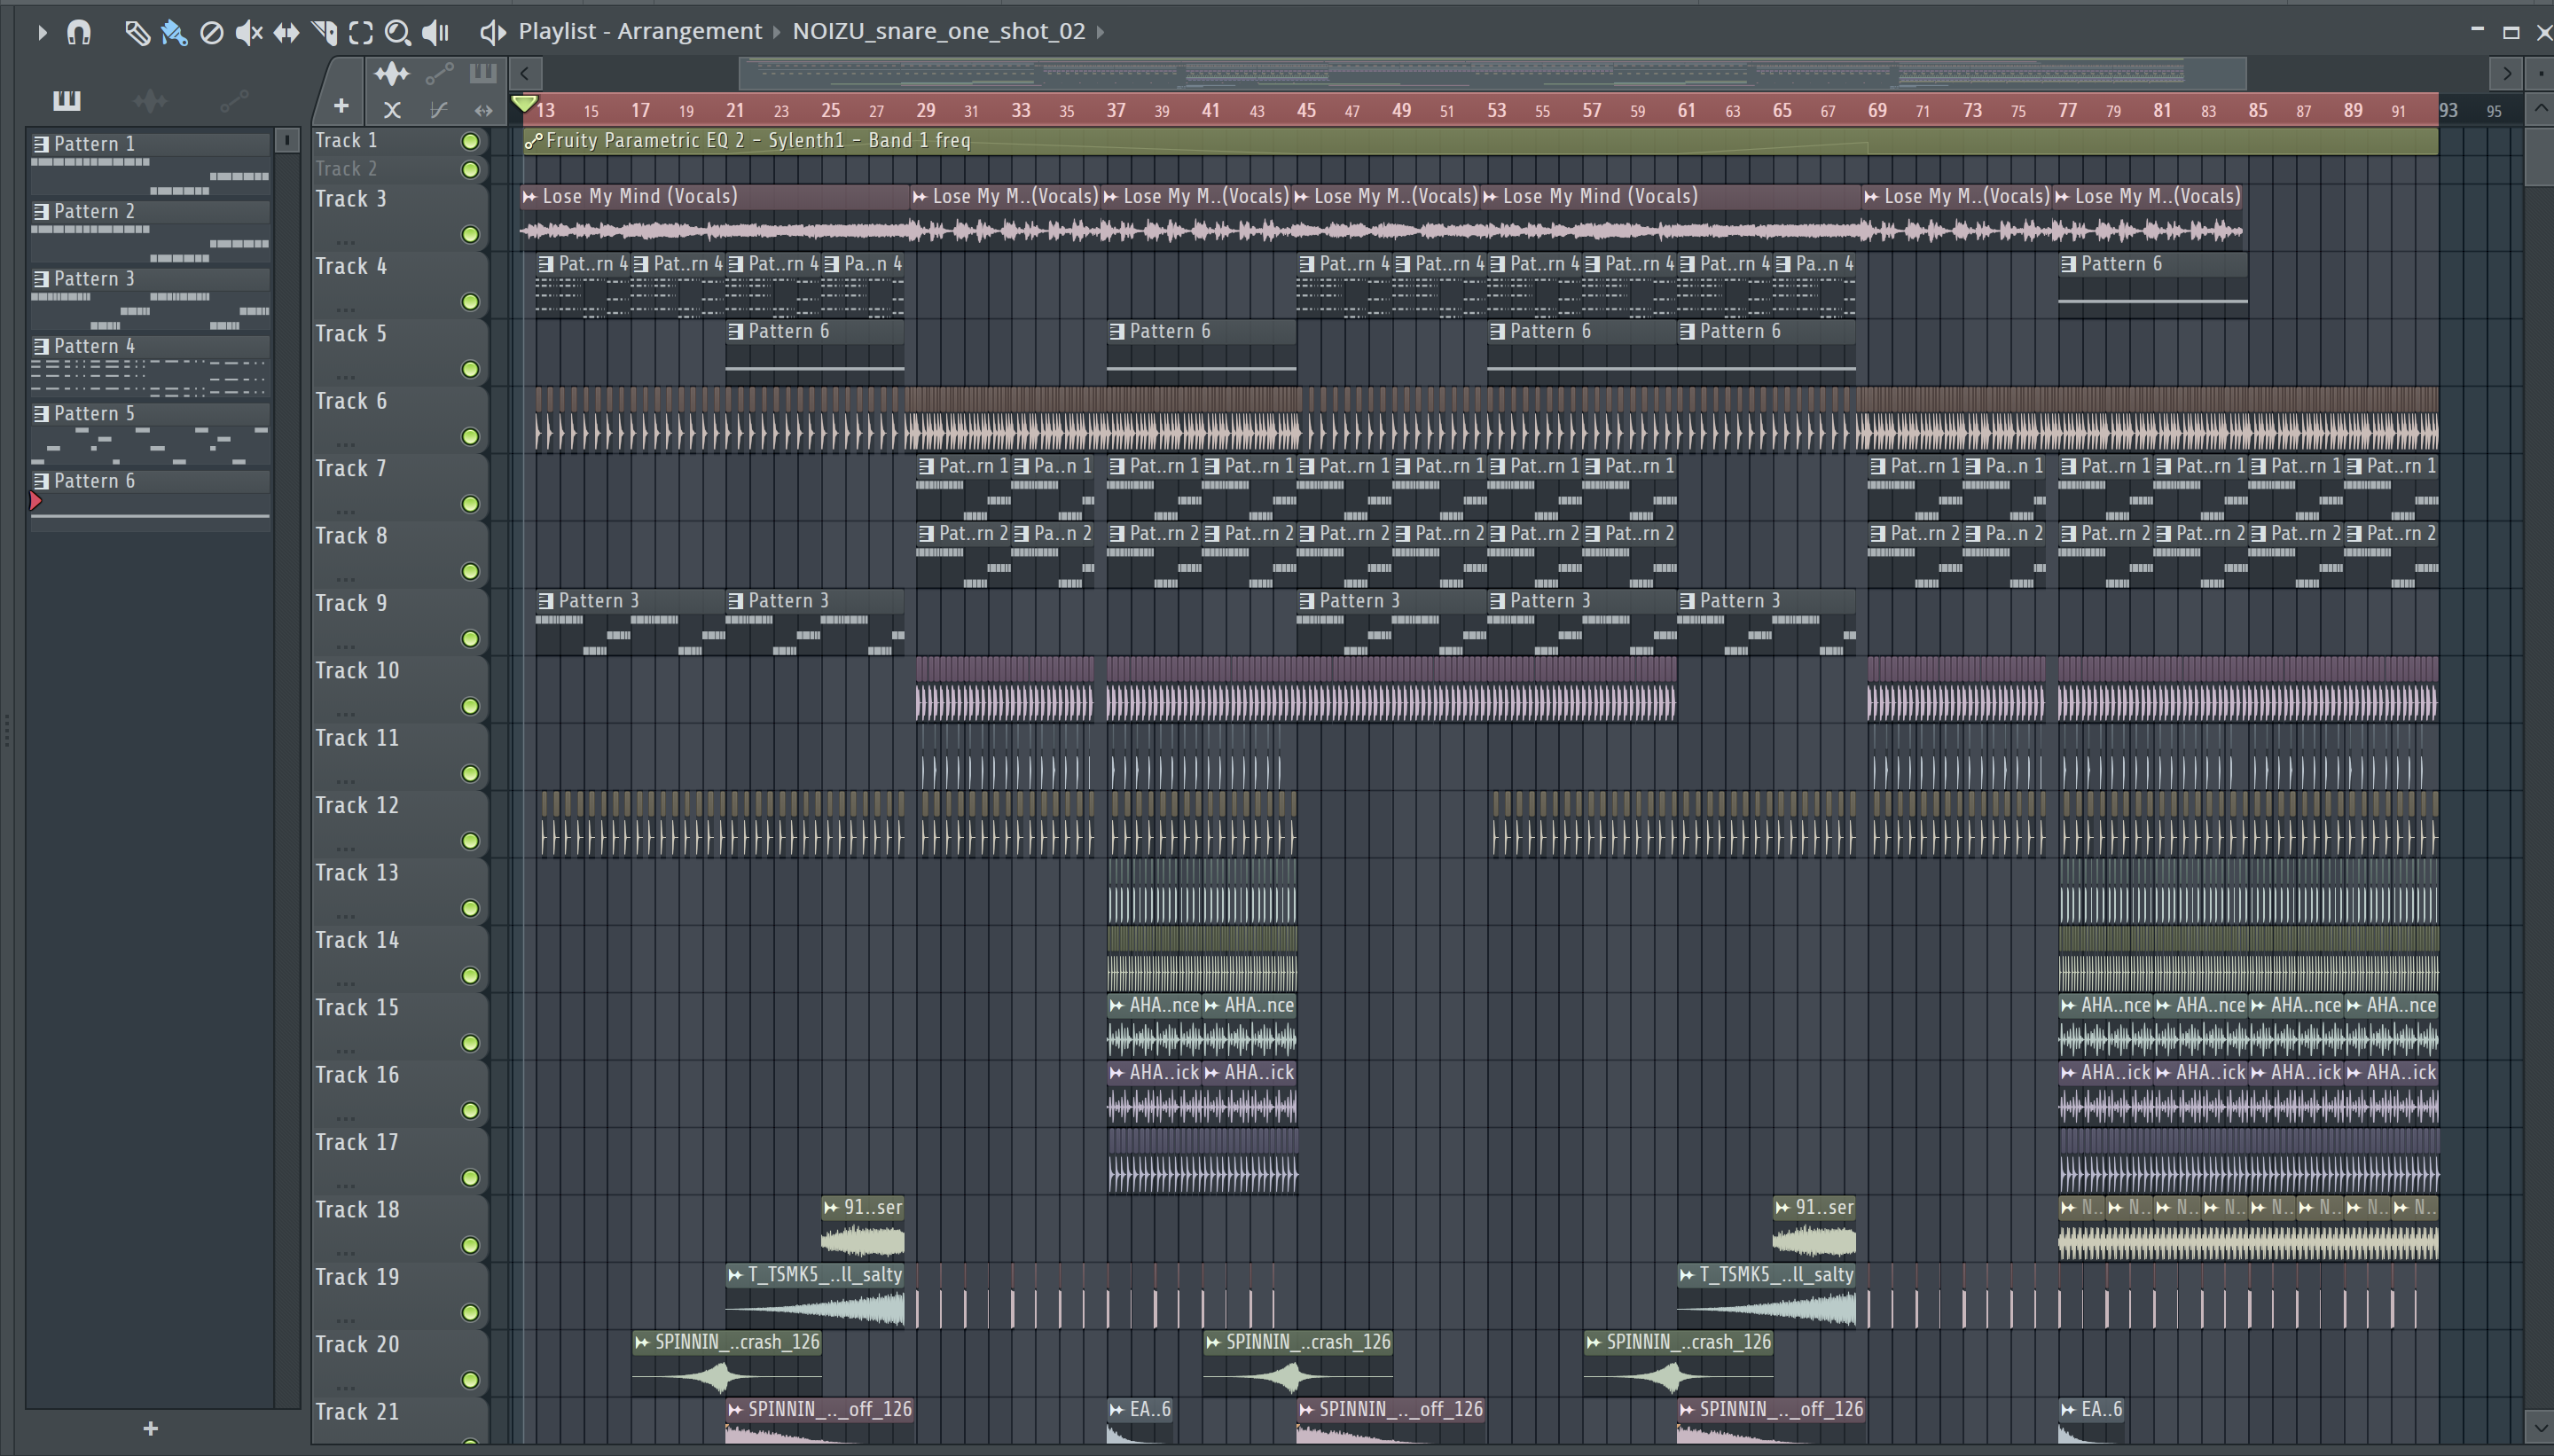Expand the arrow after NOIZU_snare_one_shot_02
The width and height of the screenshot is (2554, 1456).
1100,32
